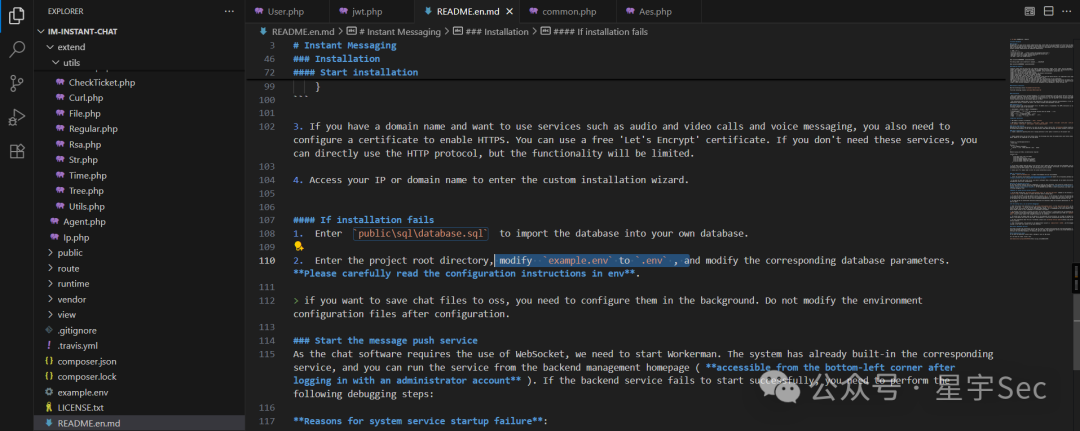
Task: Open composer.json in the explorer
Action: coord(87,361)
